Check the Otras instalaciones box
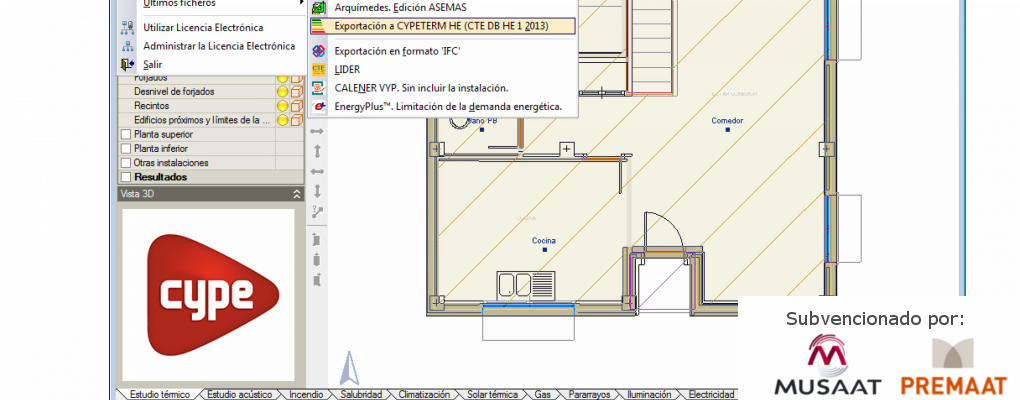The width and height of the screenshot is (1020, 400). point(126,163)
